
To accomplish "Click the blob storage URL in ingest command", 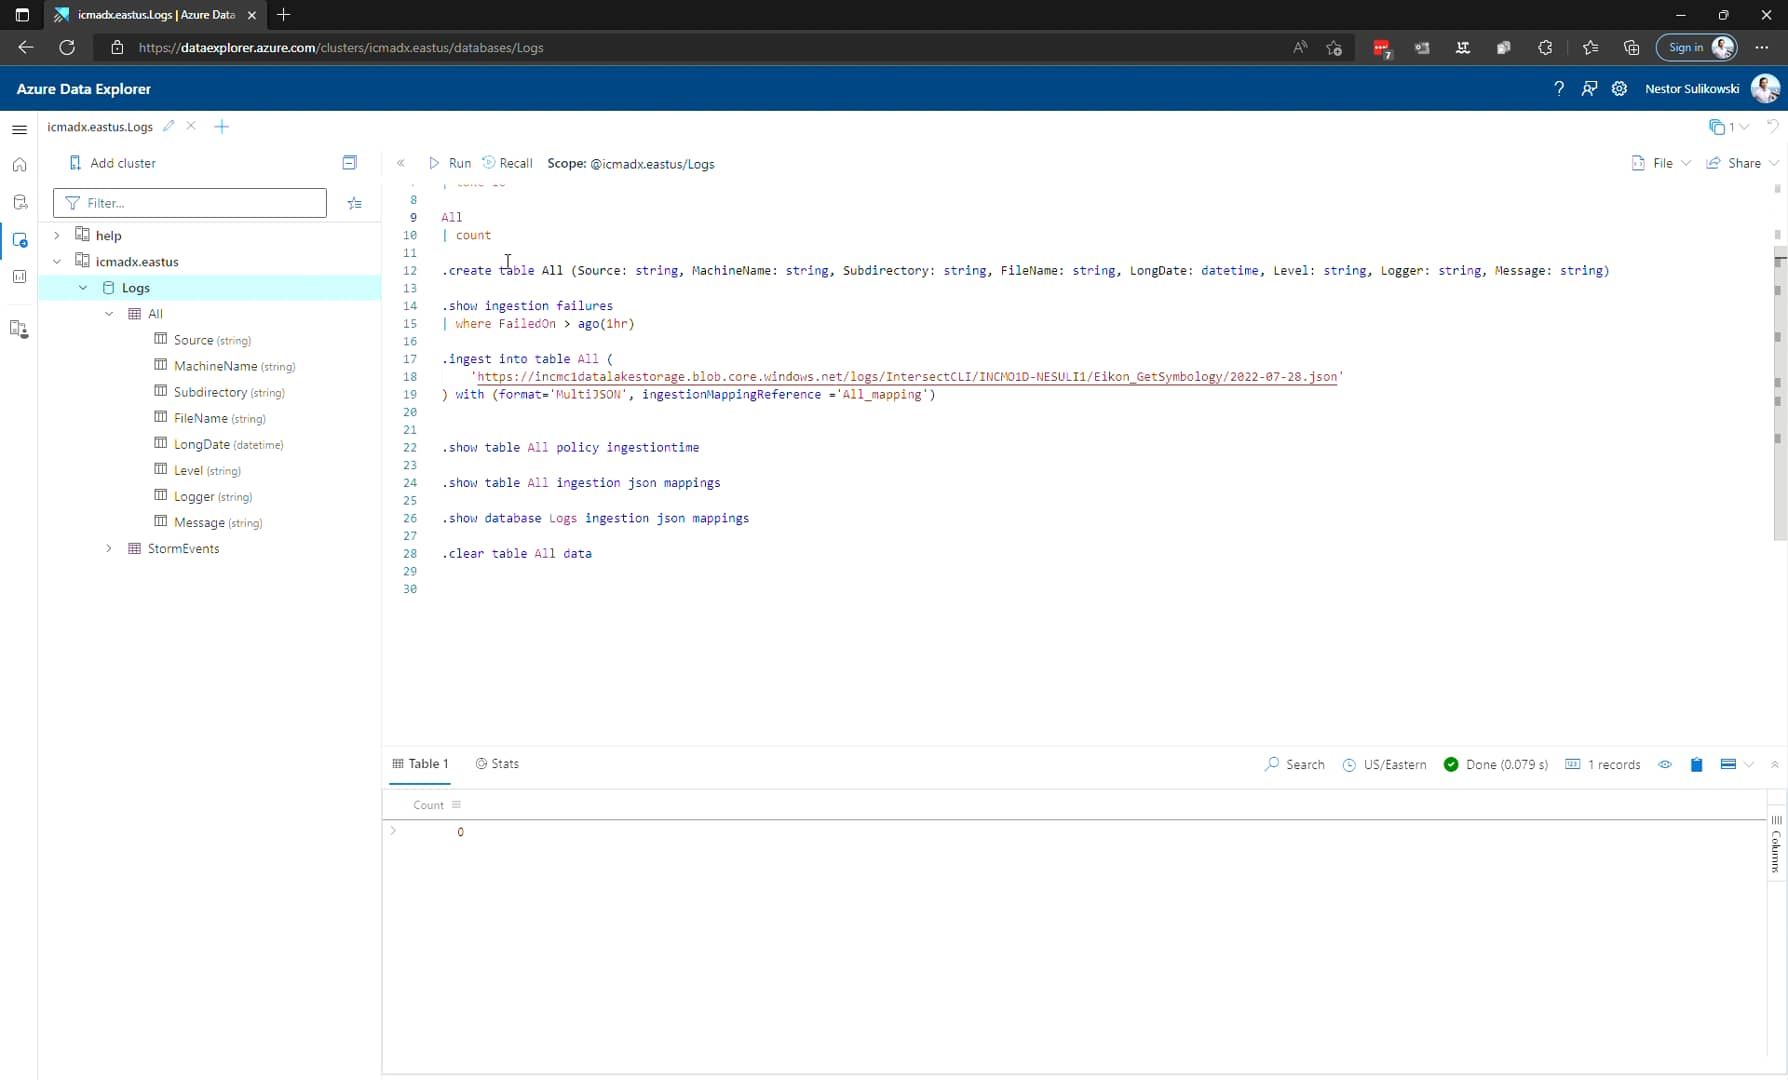I will pyautogui.click(x=907, y=377).
